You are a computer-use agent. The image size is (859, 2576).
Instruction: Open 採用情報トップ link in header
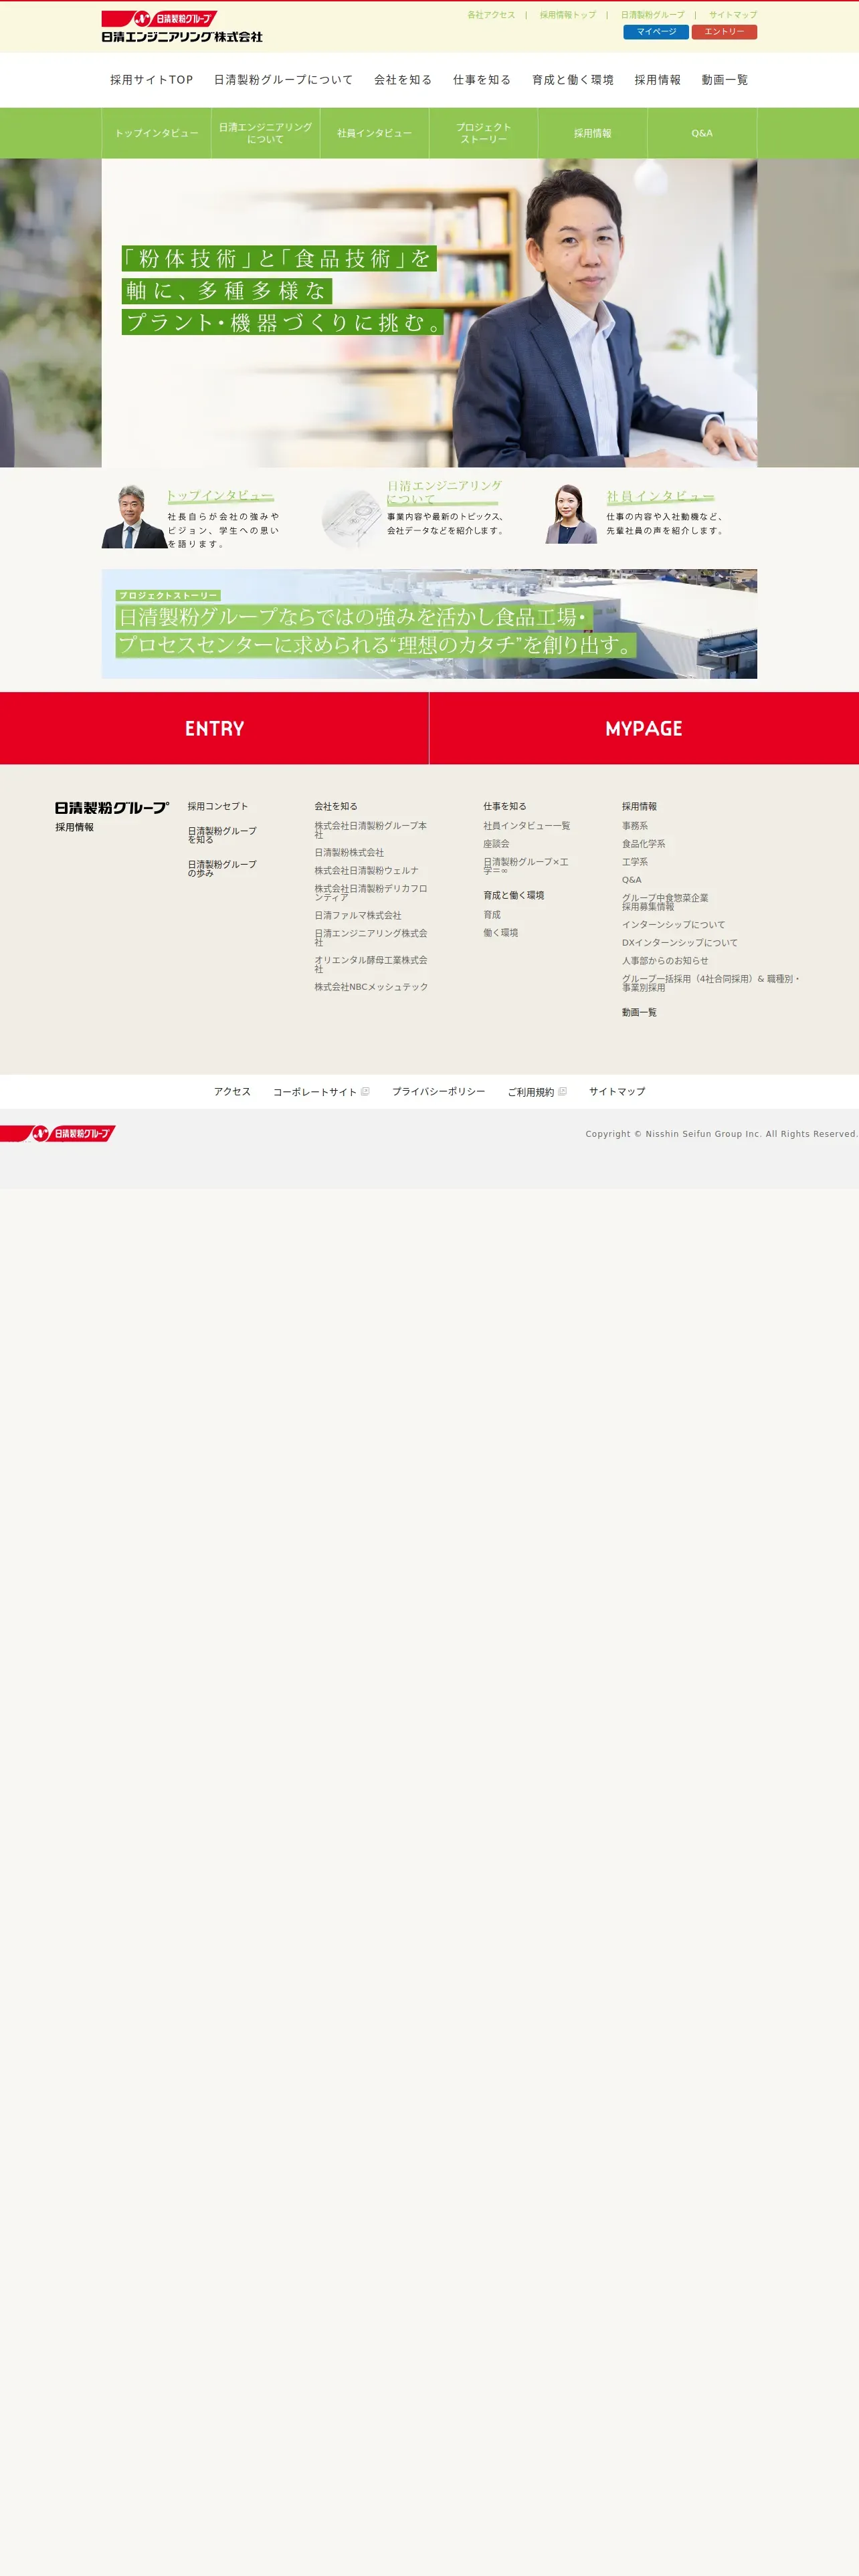pos(567,15)
